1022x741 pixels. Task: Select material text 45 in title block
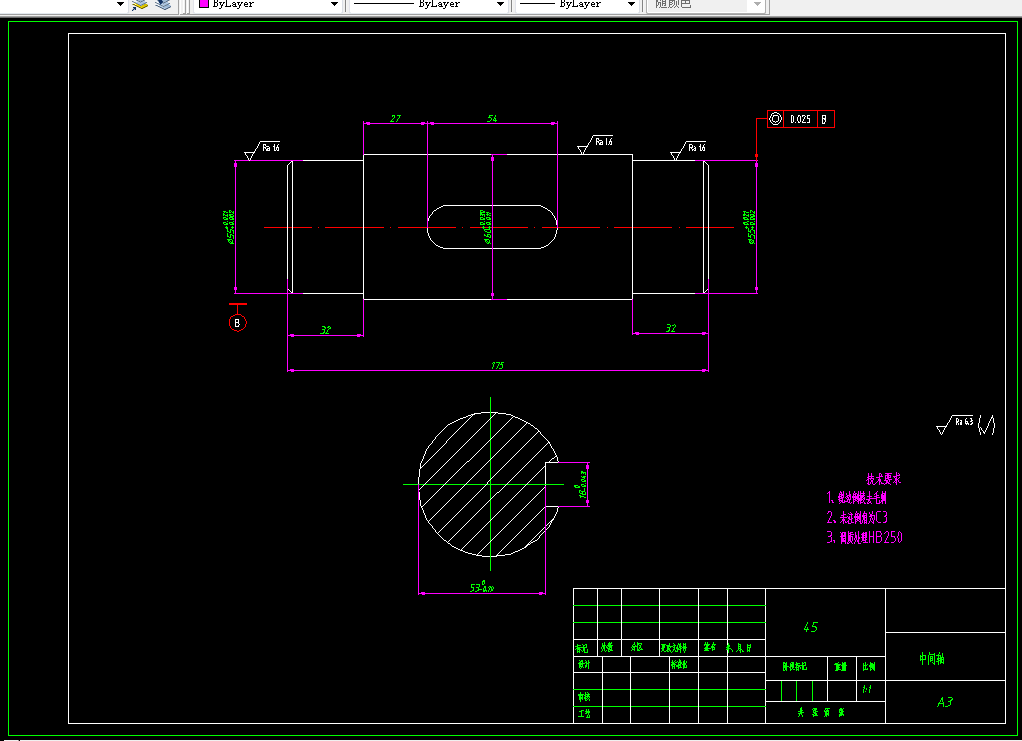[x=810, y=627]
